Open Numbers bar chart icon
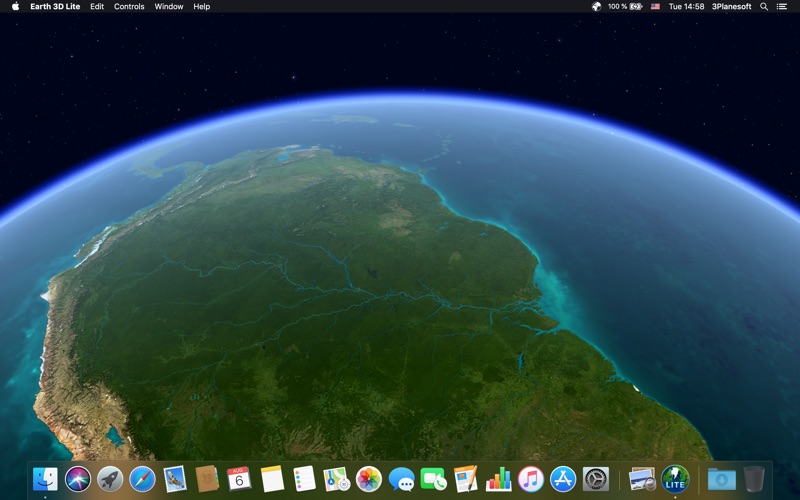Image resolution: width=800 pixels, height=500 pixels. (498, 480)
